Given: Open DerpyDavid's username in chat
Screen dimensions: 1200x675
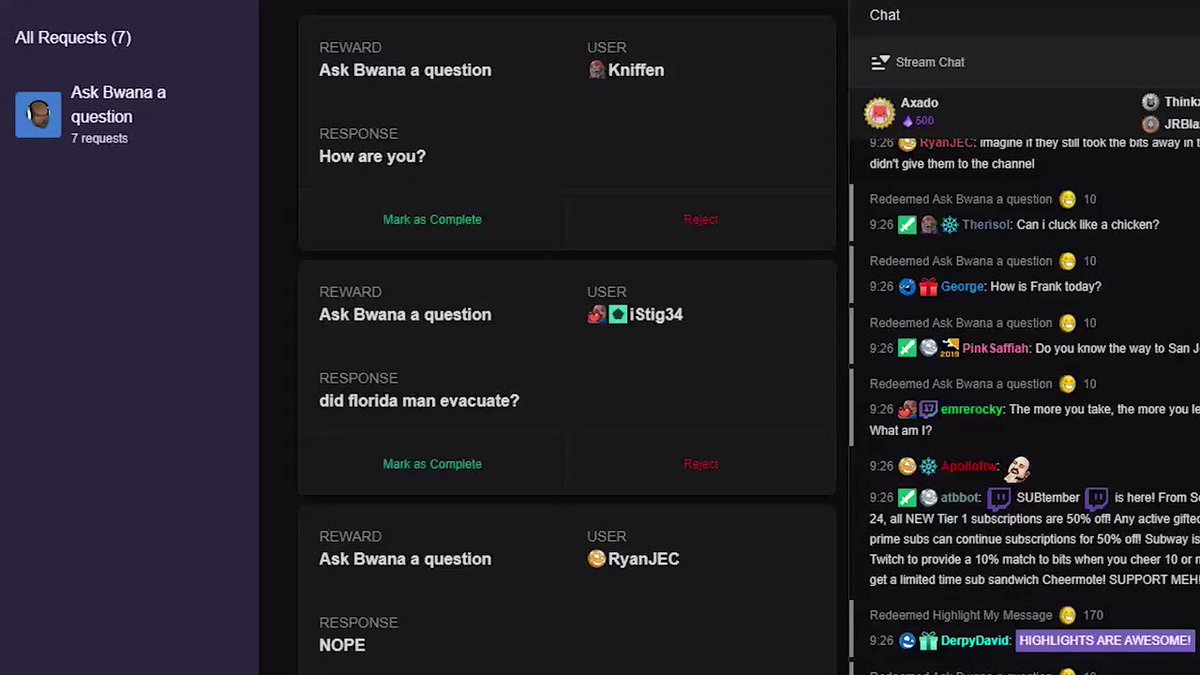Looking at the screenshot, I should tap(976, 641).
